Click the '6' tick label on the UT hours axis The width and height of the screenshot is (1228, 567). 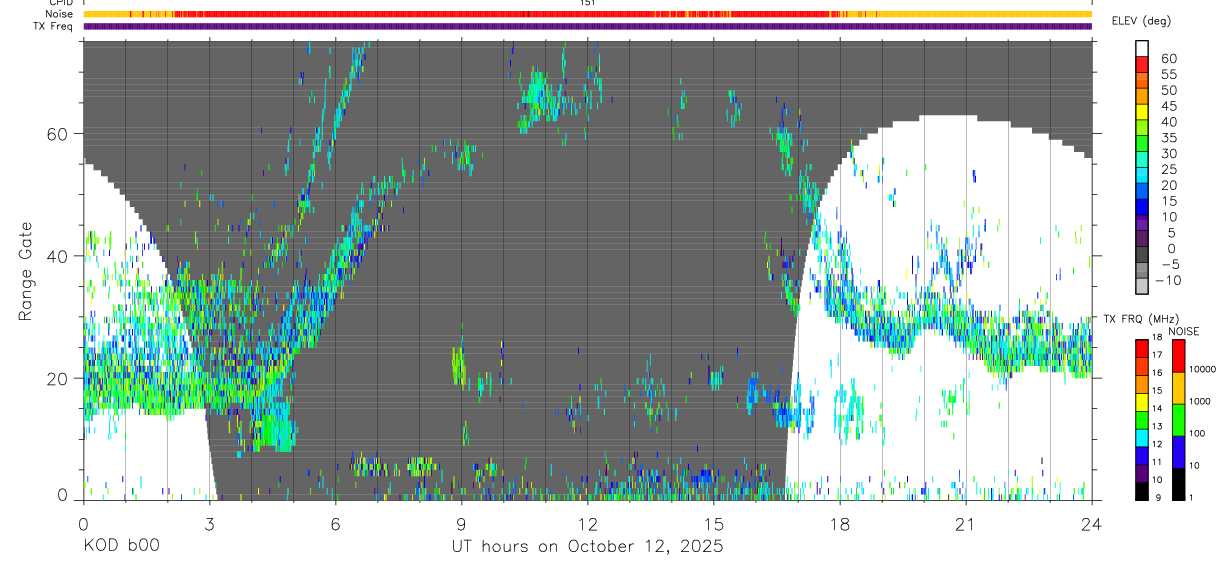coord(335,523)
